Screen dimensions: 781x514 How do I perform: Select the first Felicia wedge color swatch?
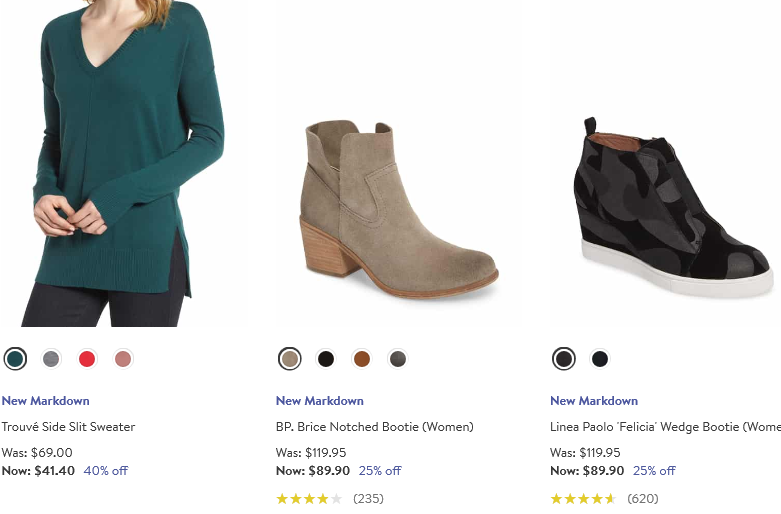[x=564, y=359]
